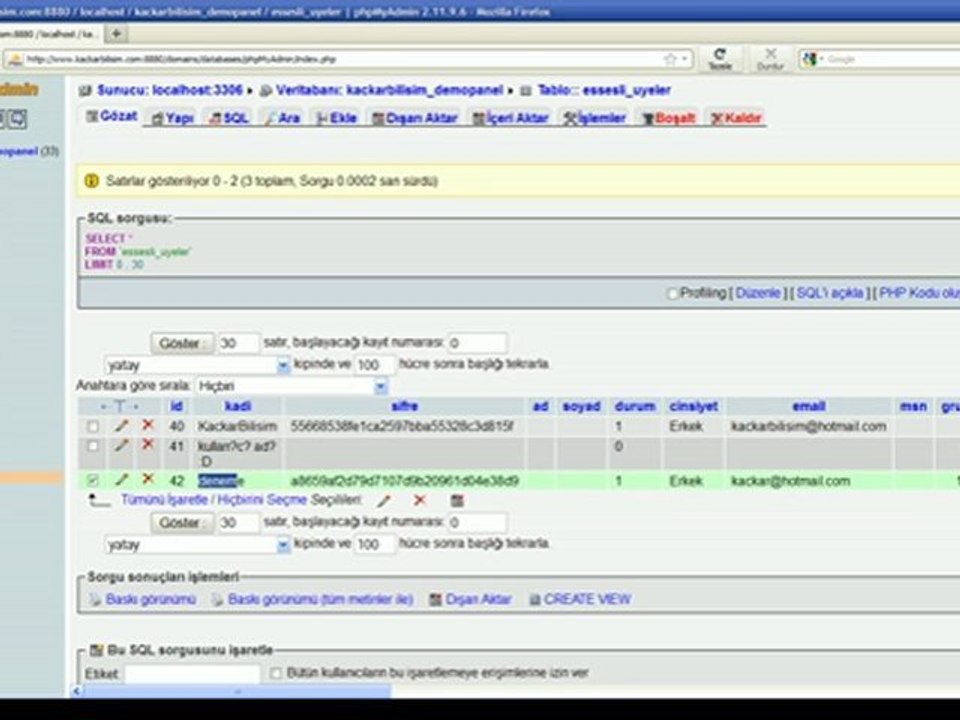Edit row 40 KackarBilisim pencil icon
Image resolution: width=960 pixels, height=720 pixels.
pyautogui.click(x=122, y=426)
